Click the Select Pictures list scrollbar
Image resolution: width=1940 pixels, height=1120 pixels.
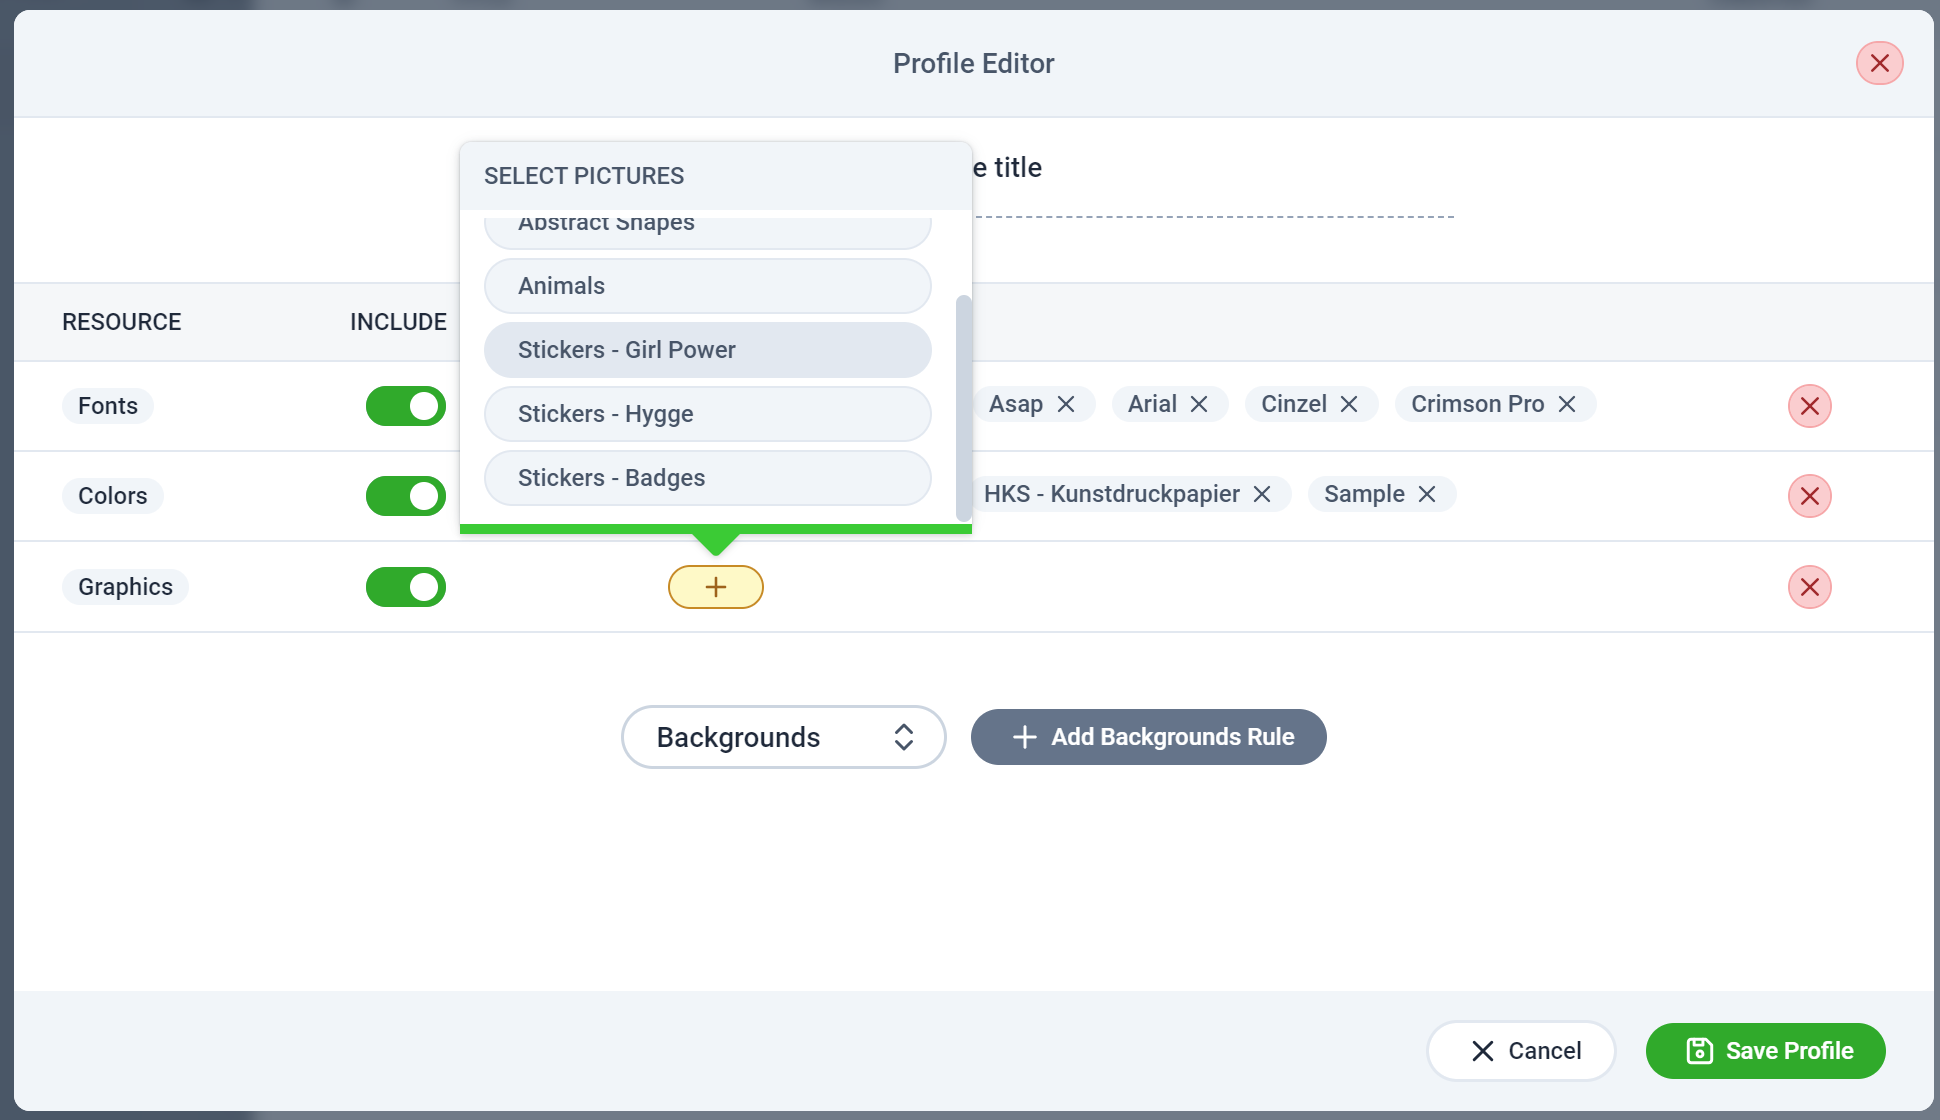point(964,408)
